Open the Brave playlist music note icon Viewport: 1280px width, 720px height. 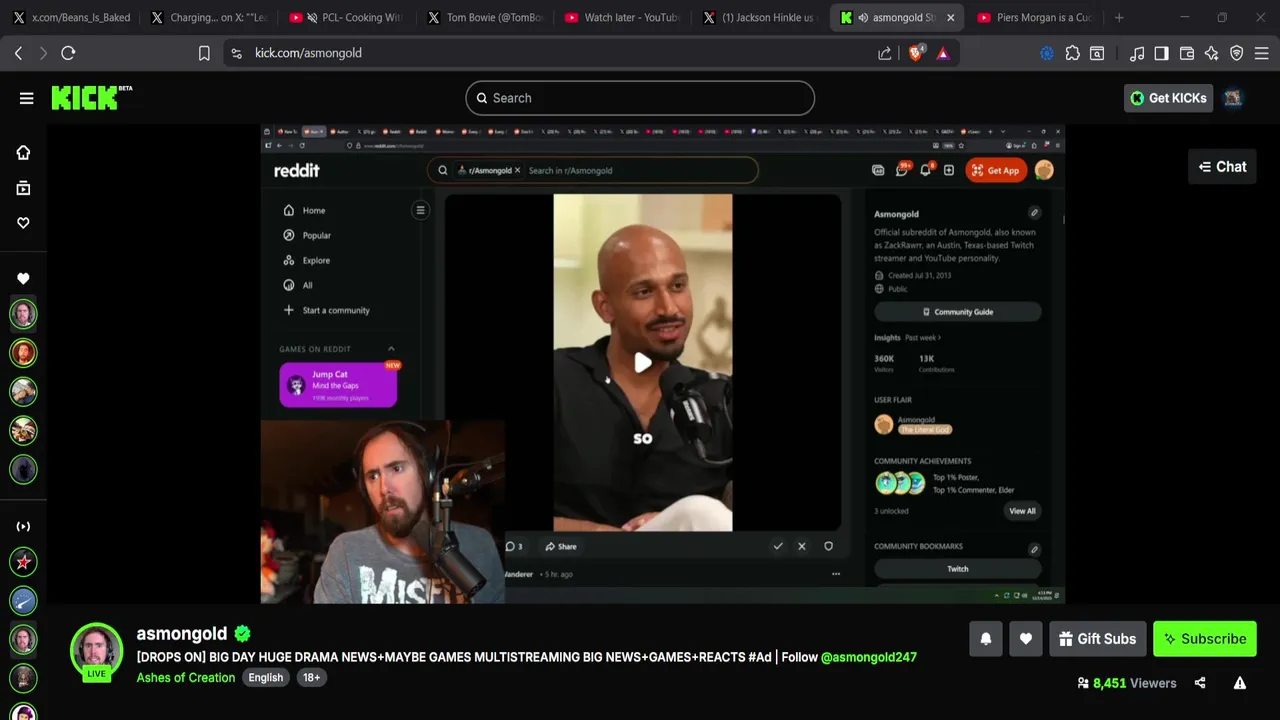tap(1137, 53)
